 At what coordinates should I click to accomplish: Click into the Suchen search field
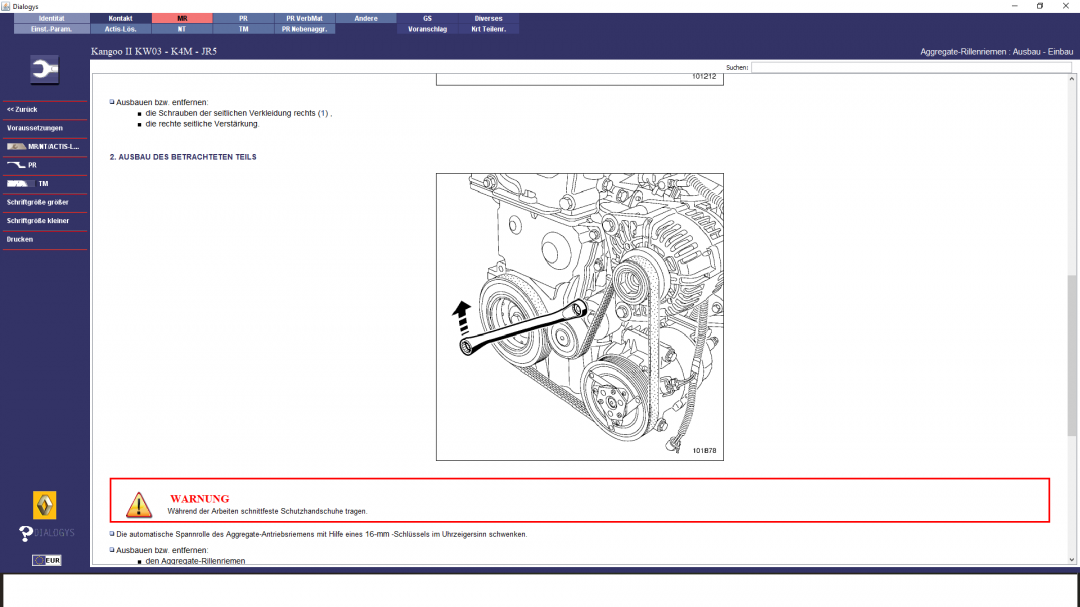[910, 68]
